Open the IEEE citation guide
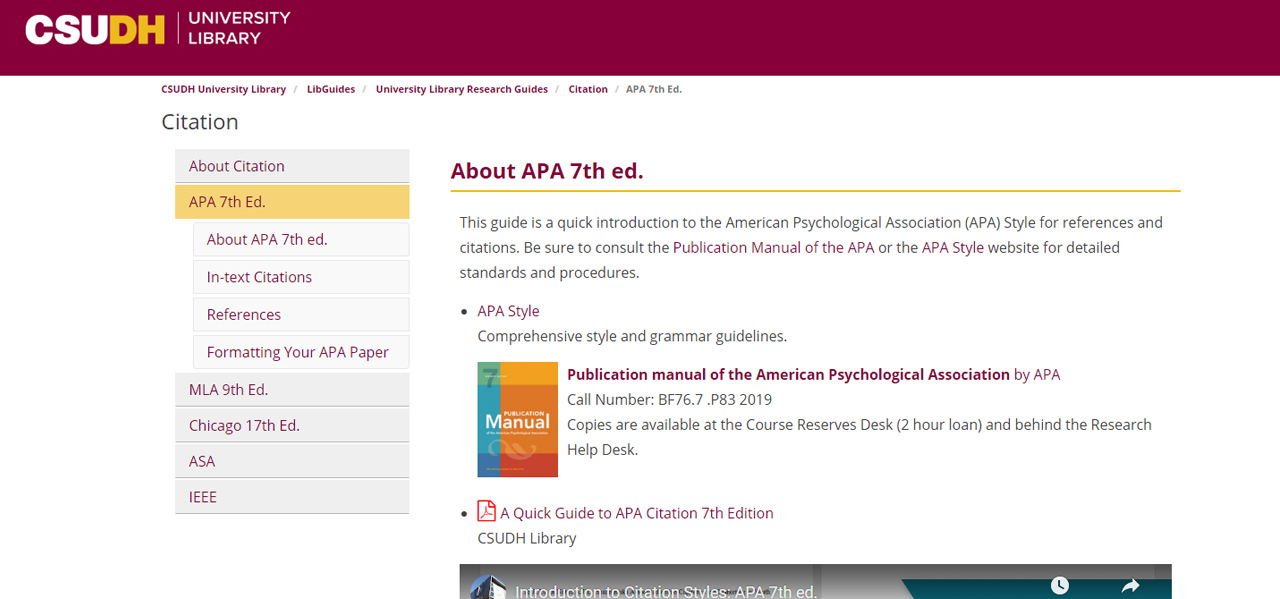The width and height of the screenshot is (1280, 599). tap(292, 497)
